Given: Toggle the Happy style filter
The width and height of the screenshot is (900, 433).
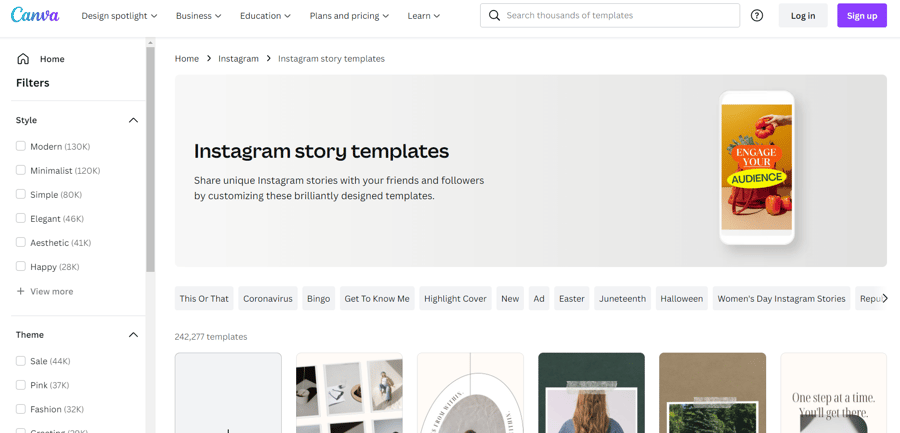Looking at the screenshot, I should tap(21, 267).
